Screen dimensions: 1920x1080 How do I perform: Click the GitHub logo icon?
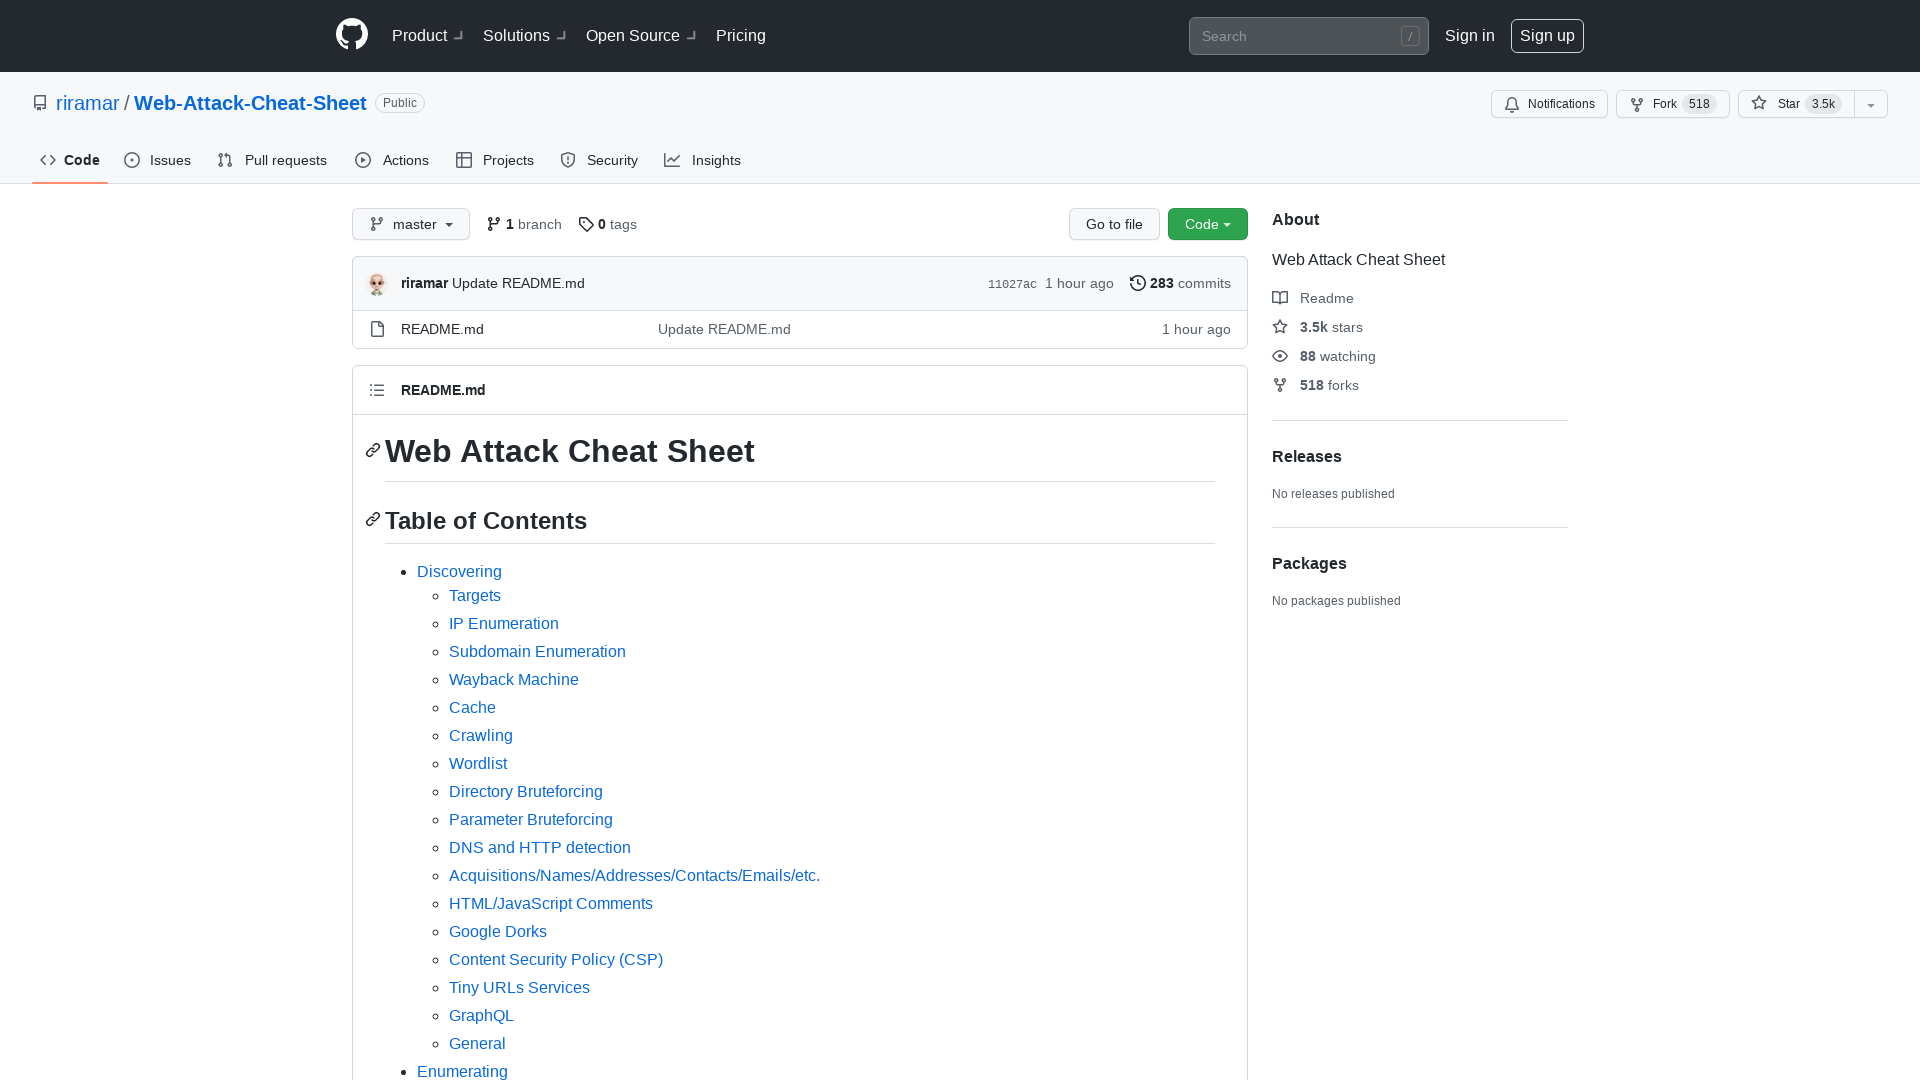click(352, 35)
